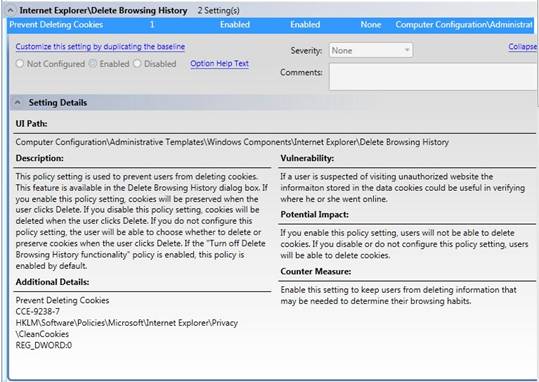Click the Potential Impact heading

pos(315,215)
